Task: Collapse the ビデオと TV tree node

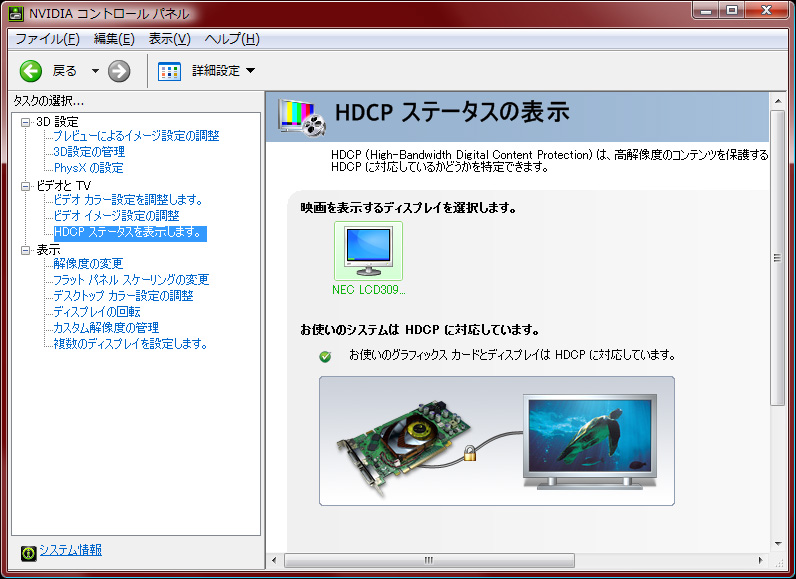Action: click(x=25, y=186)
